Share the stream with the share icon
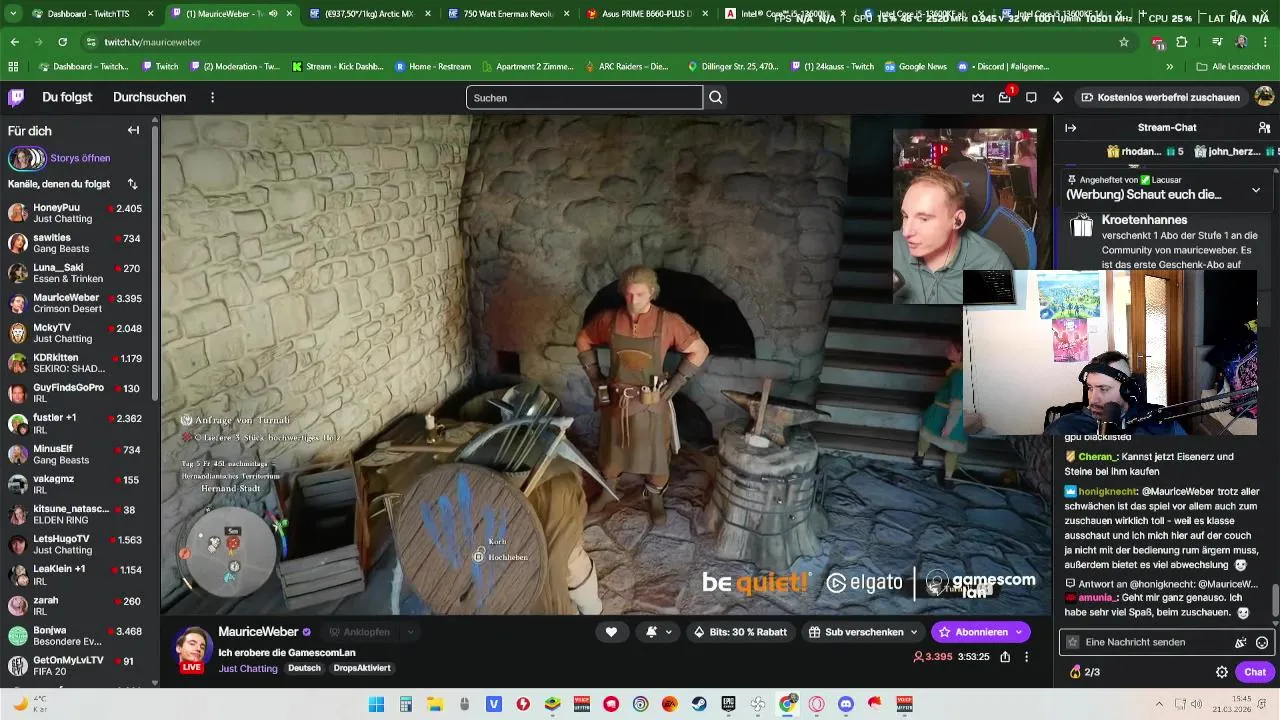1280x720 pixels. tap(1005, 657)
